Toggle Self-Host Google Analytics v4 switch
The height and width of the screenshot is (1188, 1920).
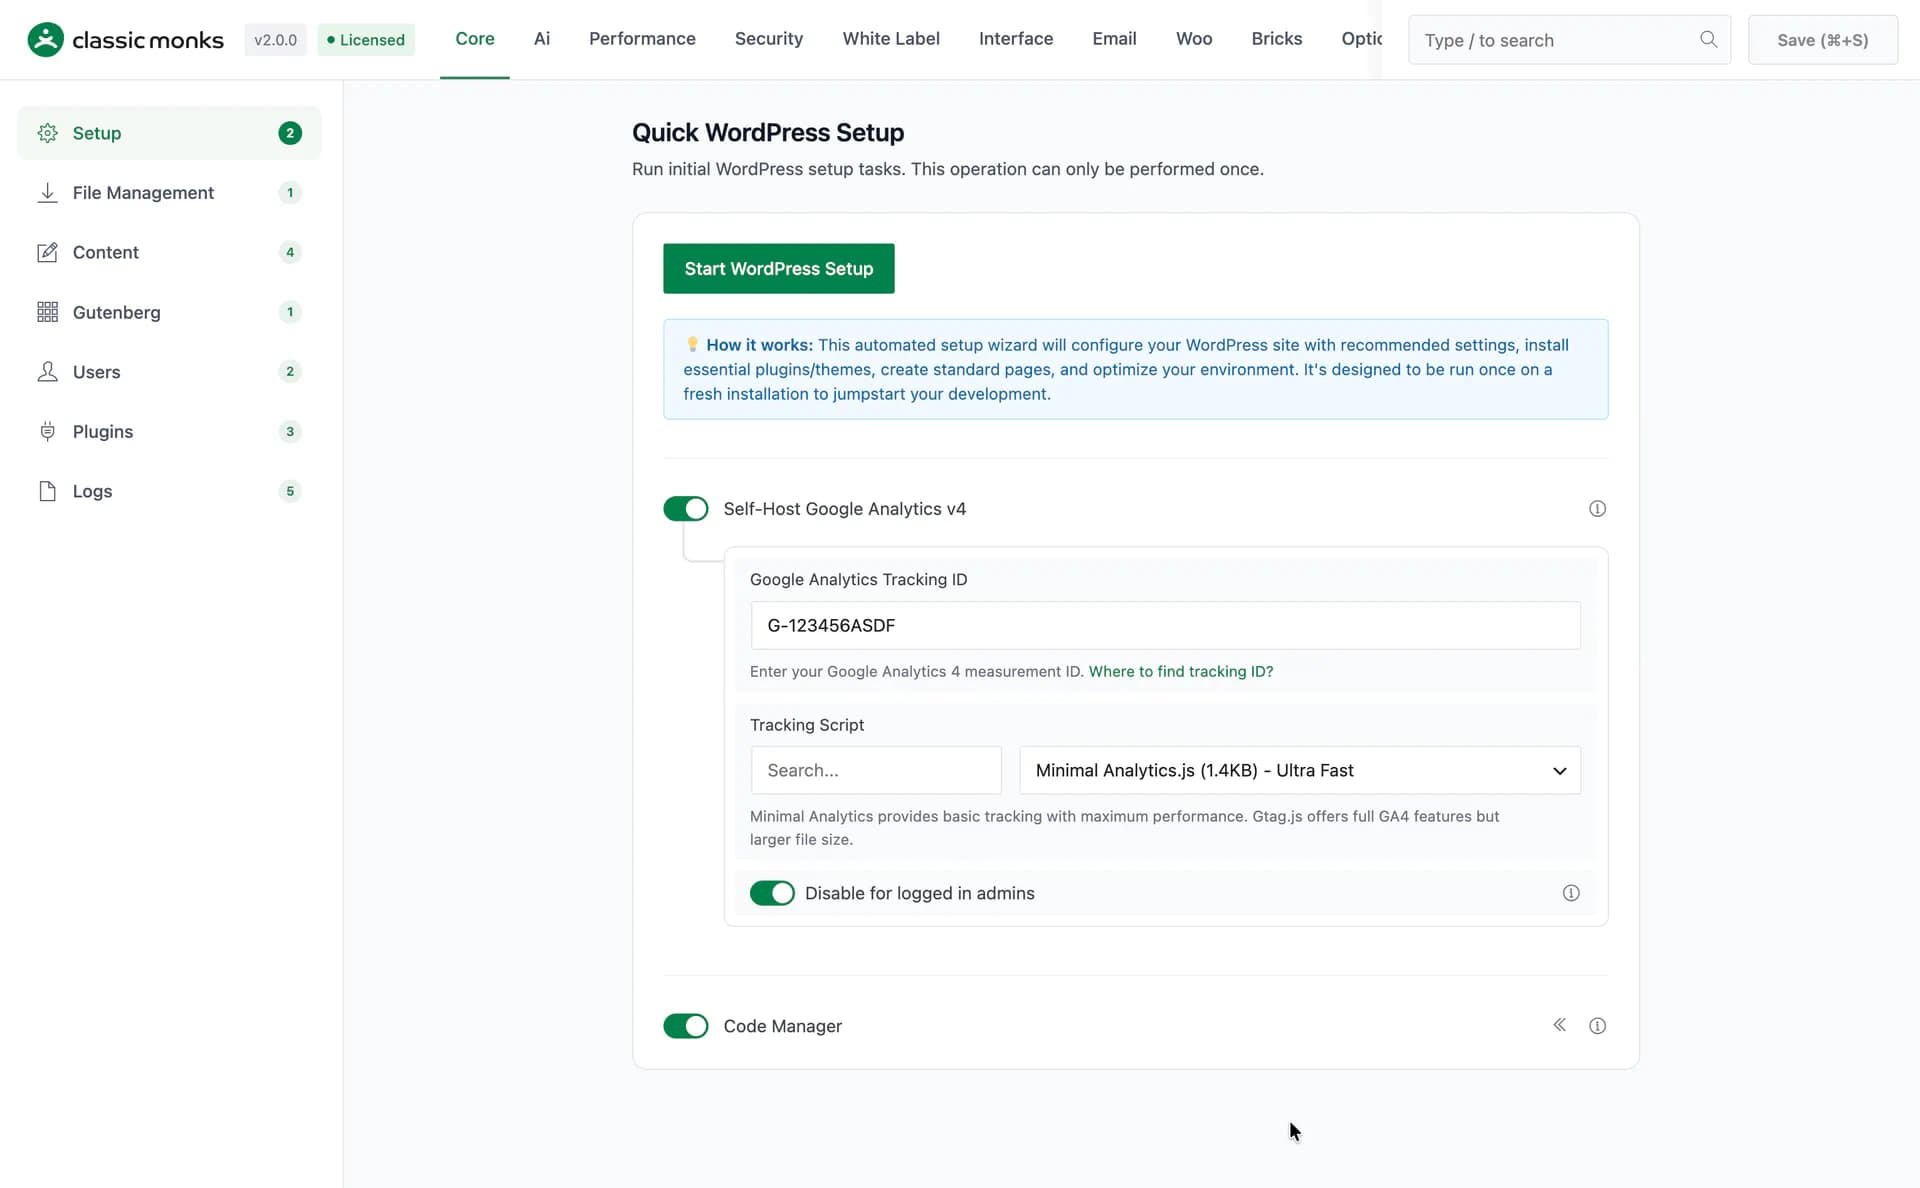[x=686, y=509]
